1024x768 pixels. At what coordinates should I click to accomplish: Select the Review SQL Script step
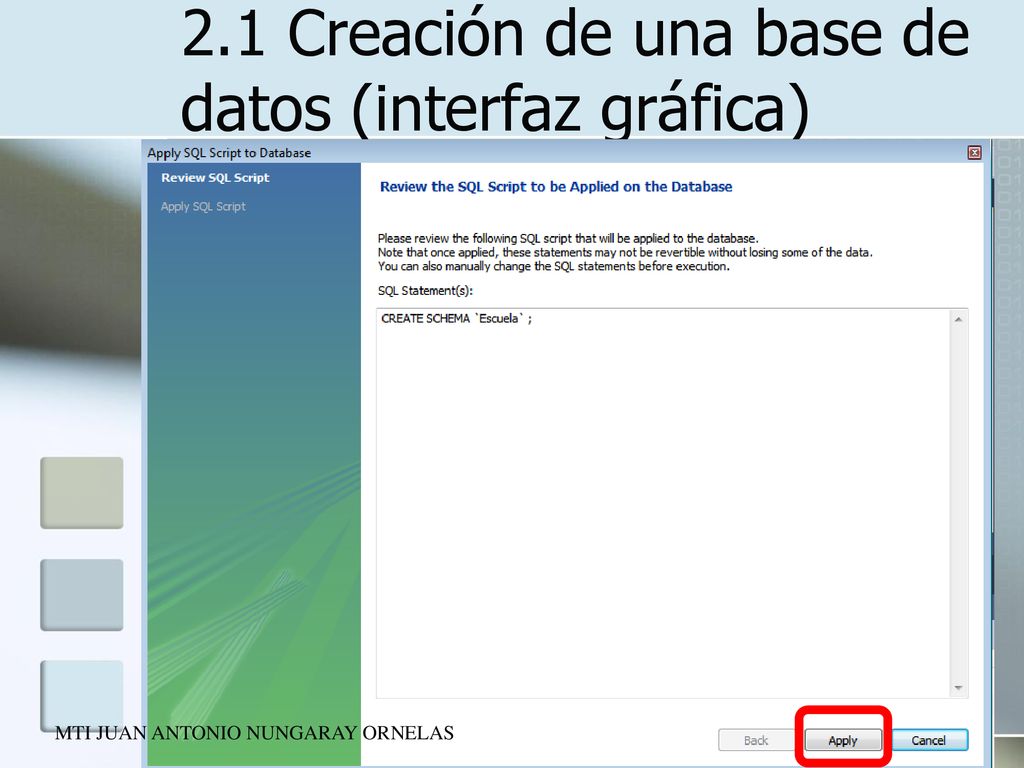216,178
